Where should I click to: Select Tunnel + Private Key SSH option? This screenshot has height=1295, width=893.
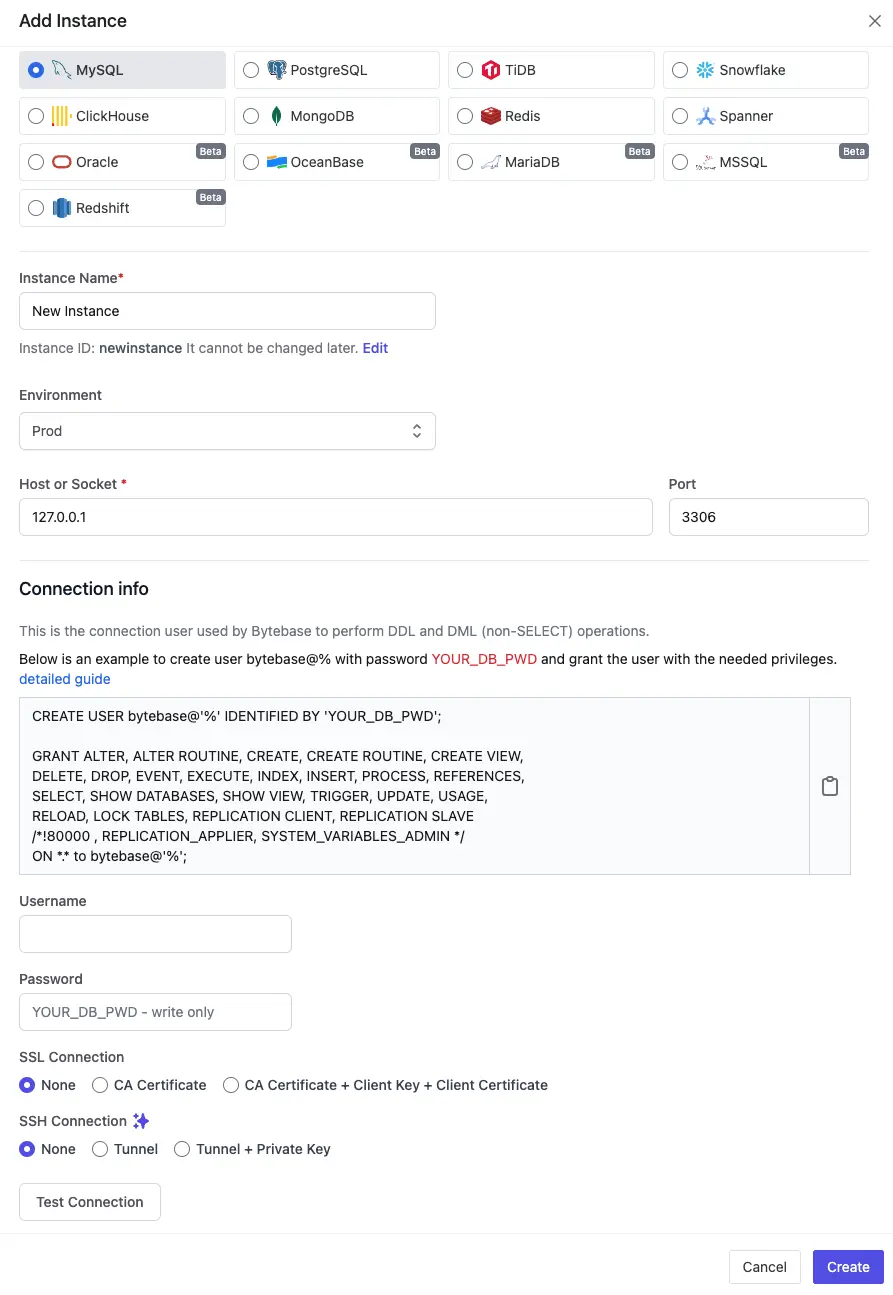pos(182,1149)
